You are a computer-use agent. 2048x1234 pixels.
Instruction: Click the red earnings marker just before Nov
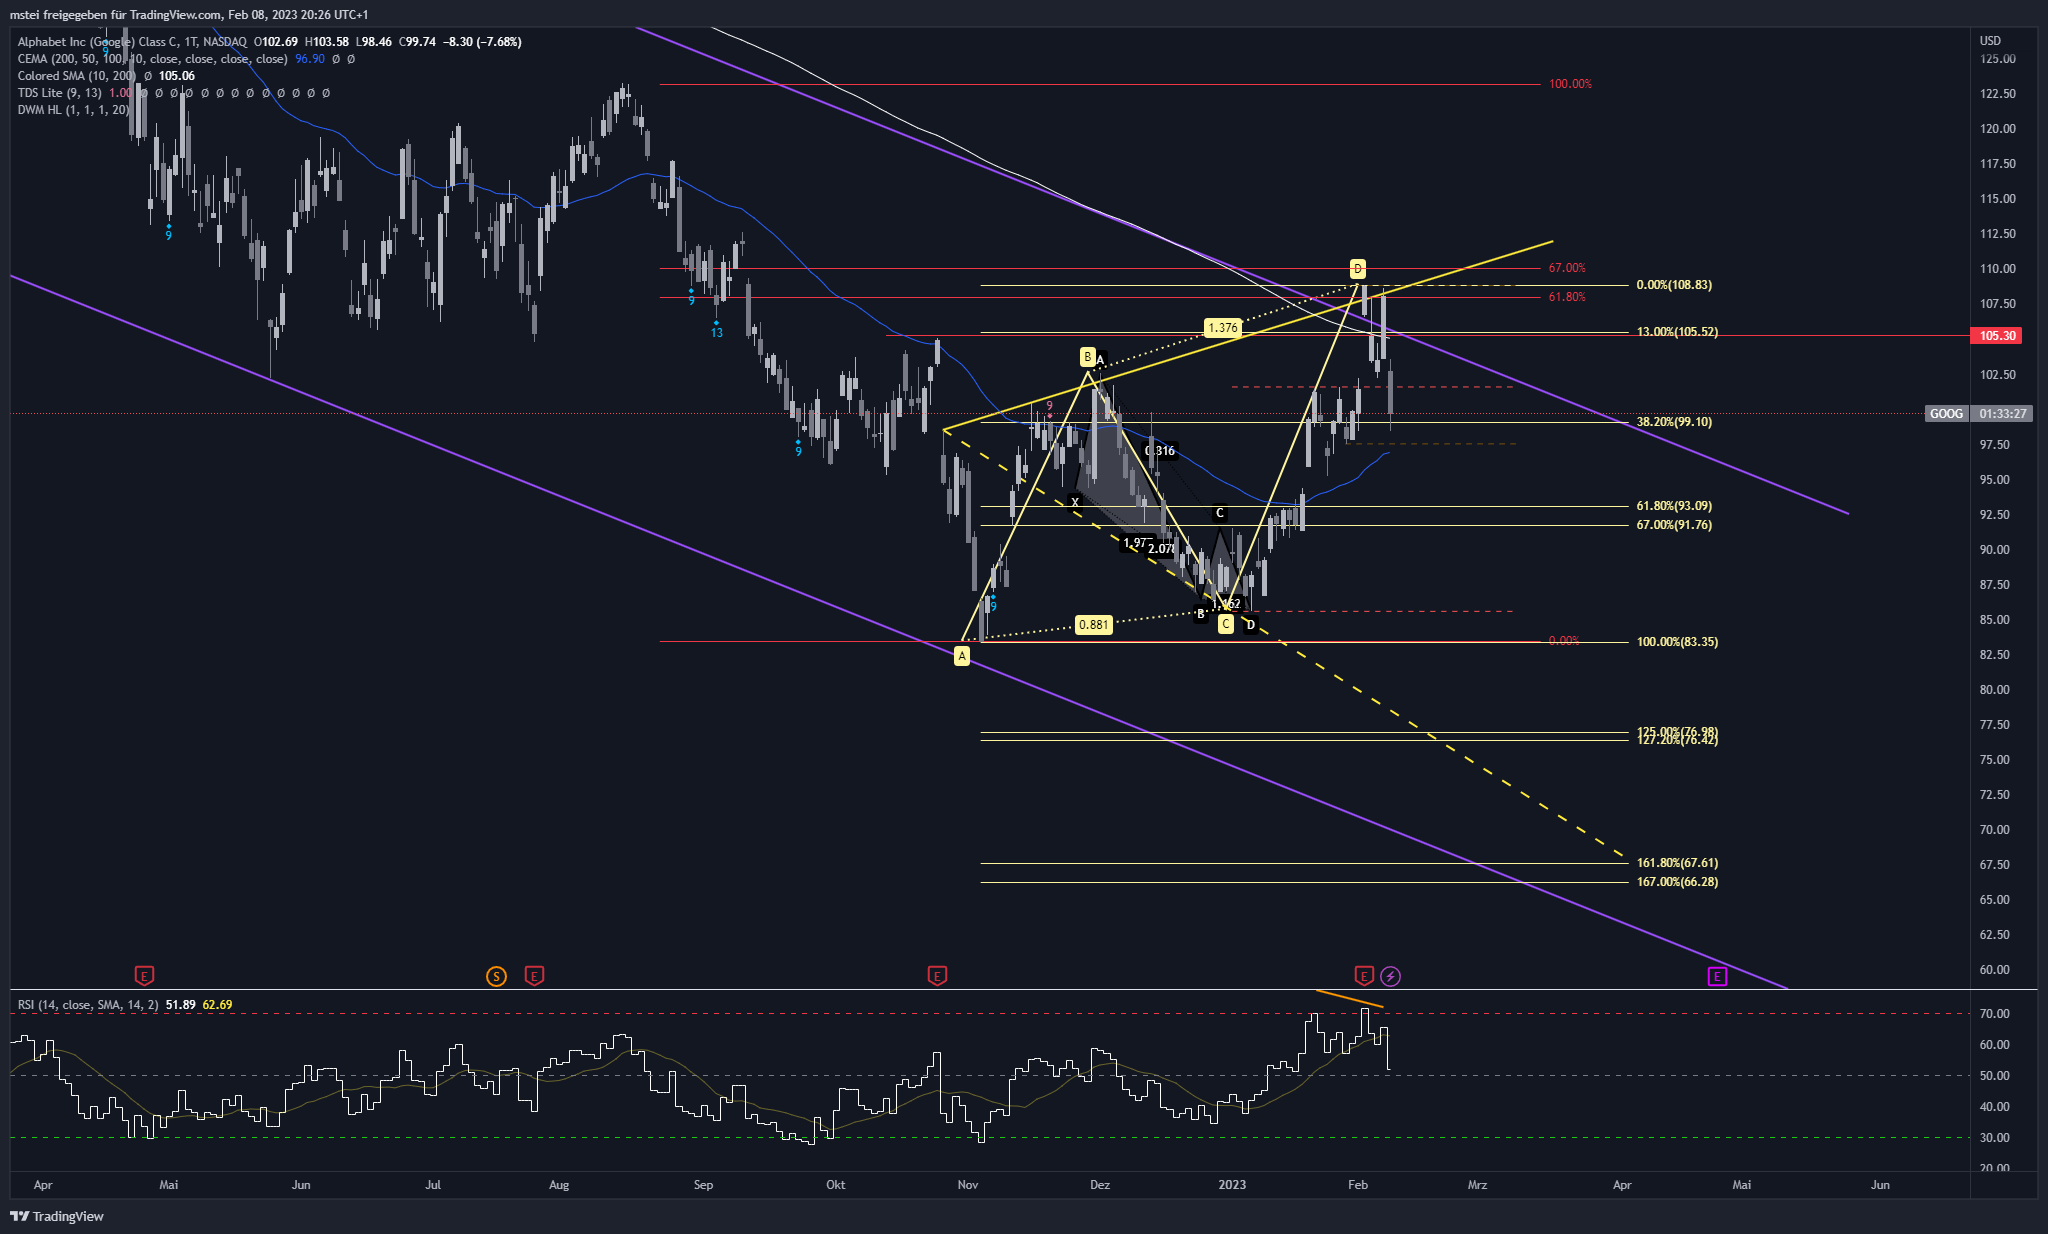(937, 975)
